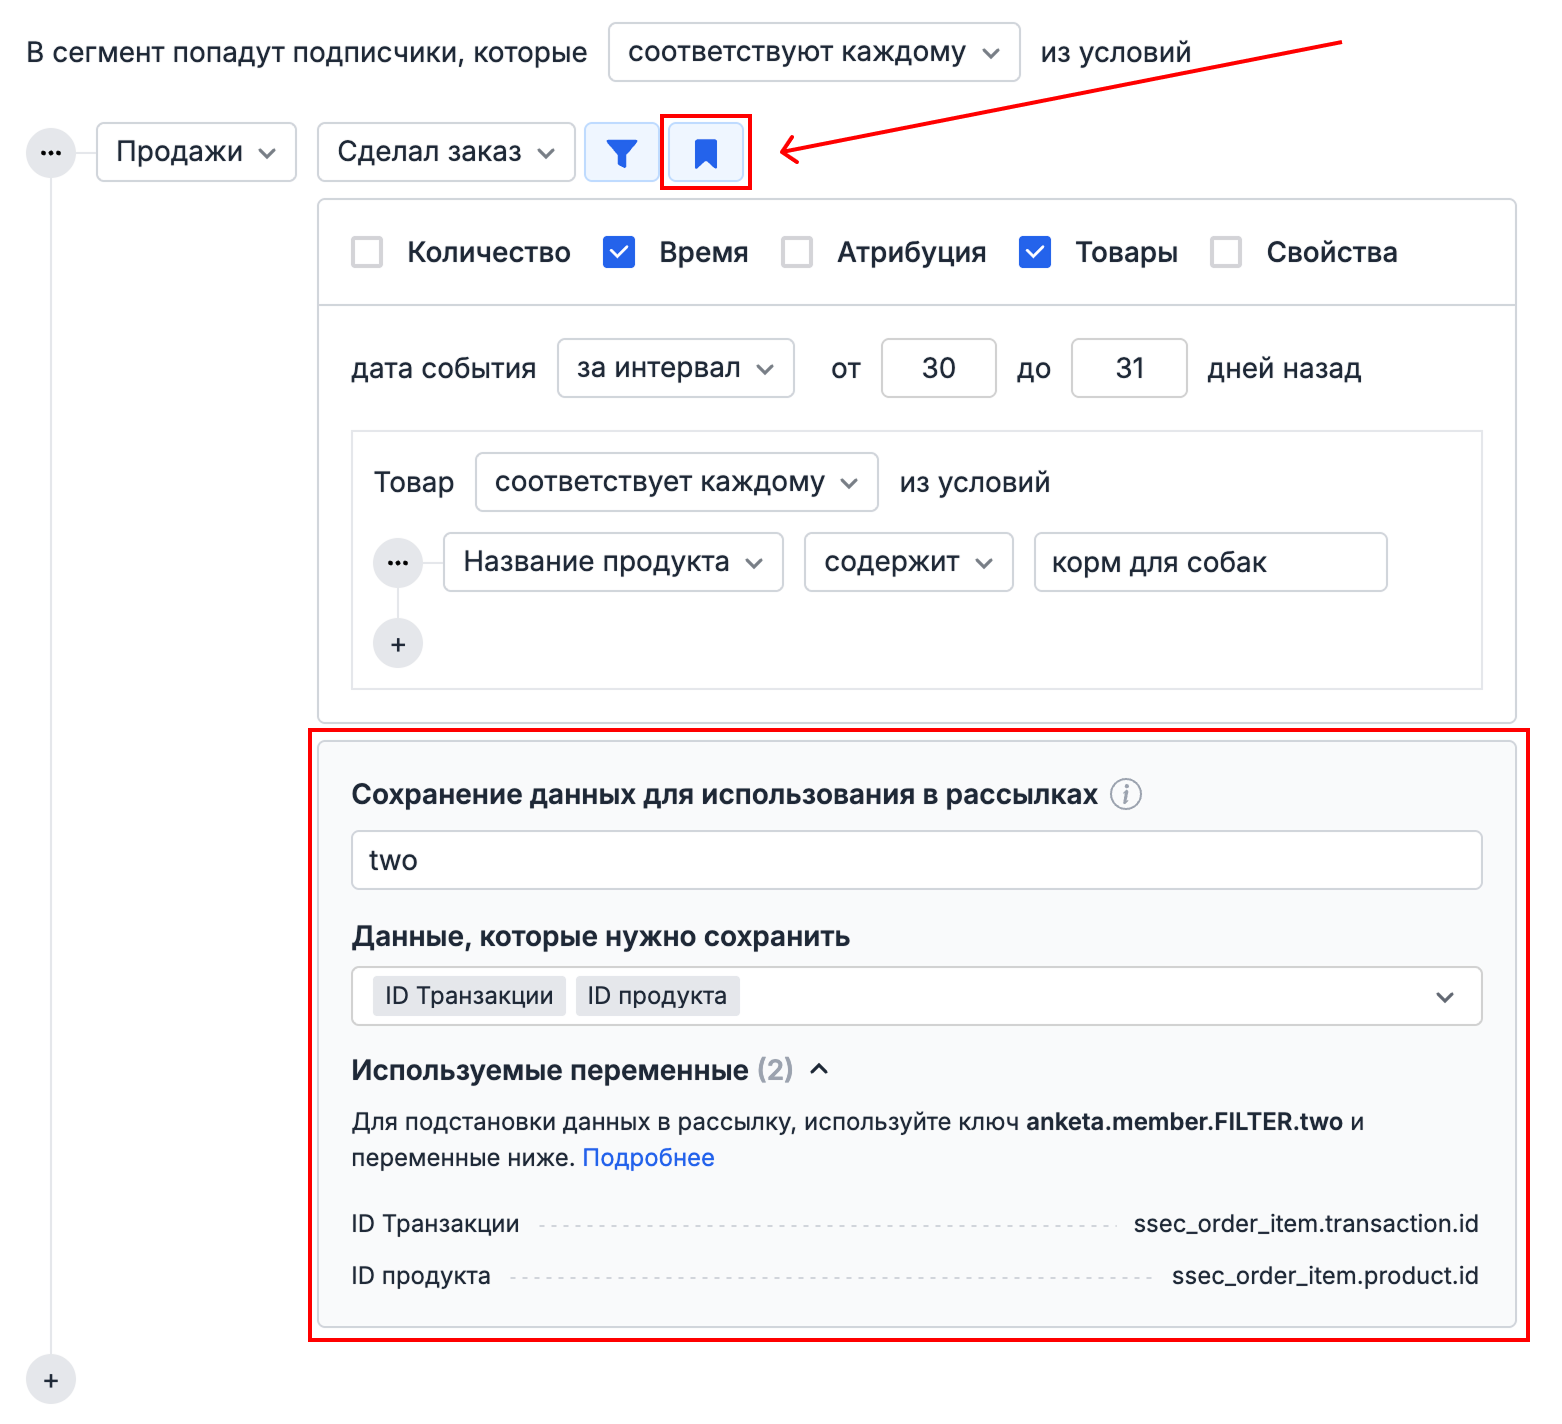Click the funnel filter icon
The width and height of the screenshot is (1562, 1424).
(x=621, y=152)
